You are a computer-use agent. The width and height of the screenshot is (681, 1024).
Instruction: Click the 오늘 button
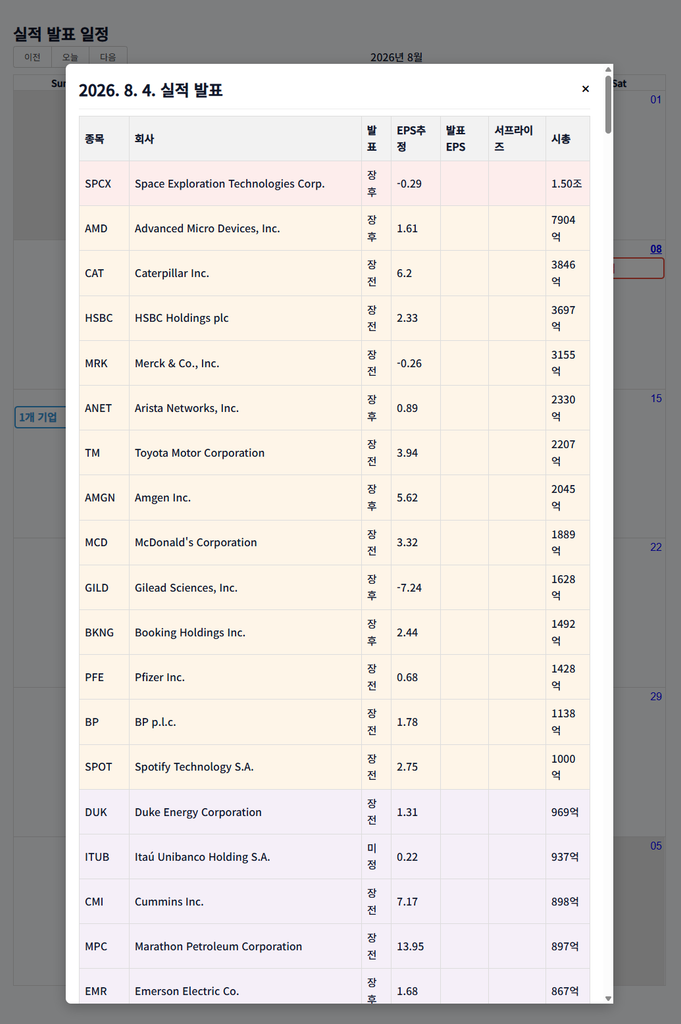pyautogui.click(x=70, y=57)
